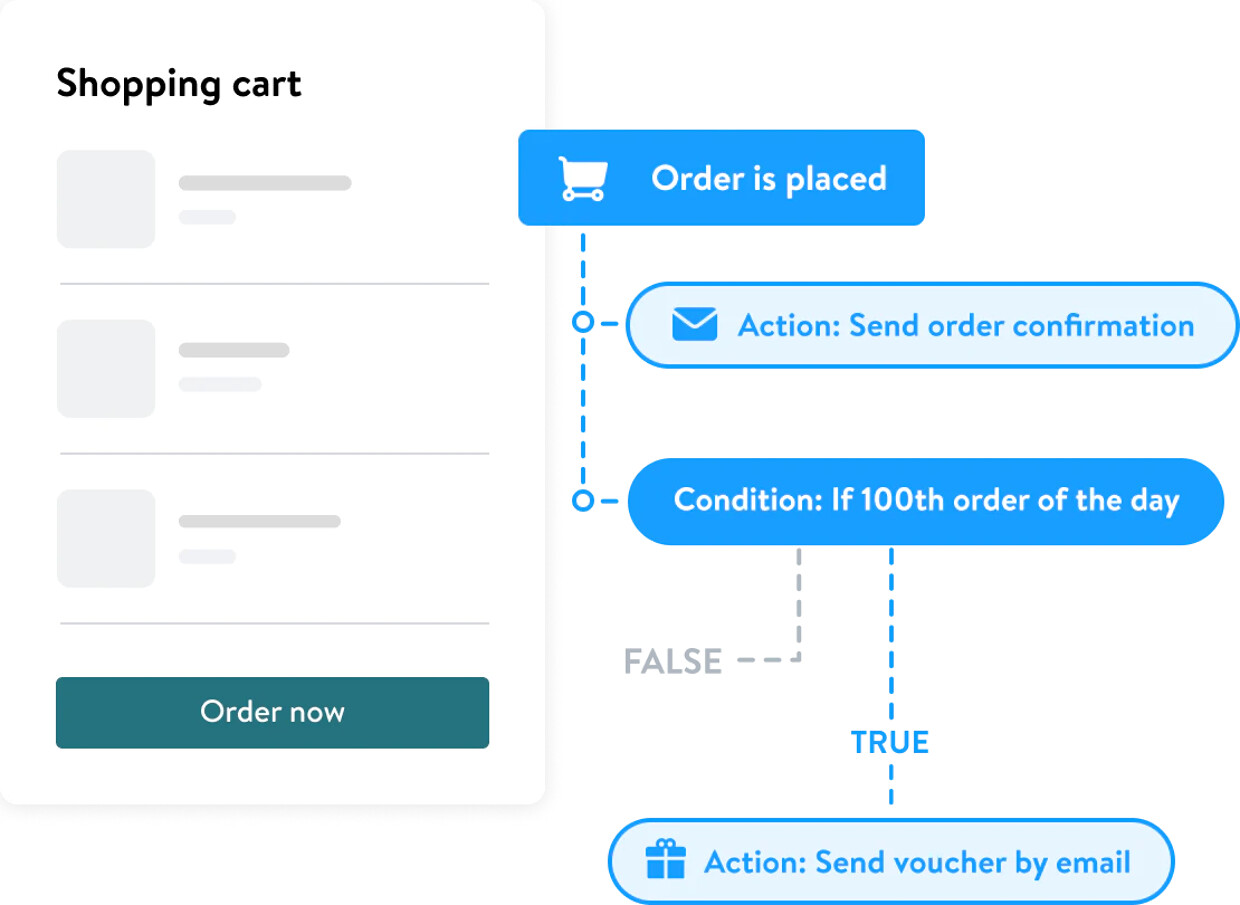The image size is (1240, 905).
Task: Select the third cart item thumbnail
Action: coord(106,538)
